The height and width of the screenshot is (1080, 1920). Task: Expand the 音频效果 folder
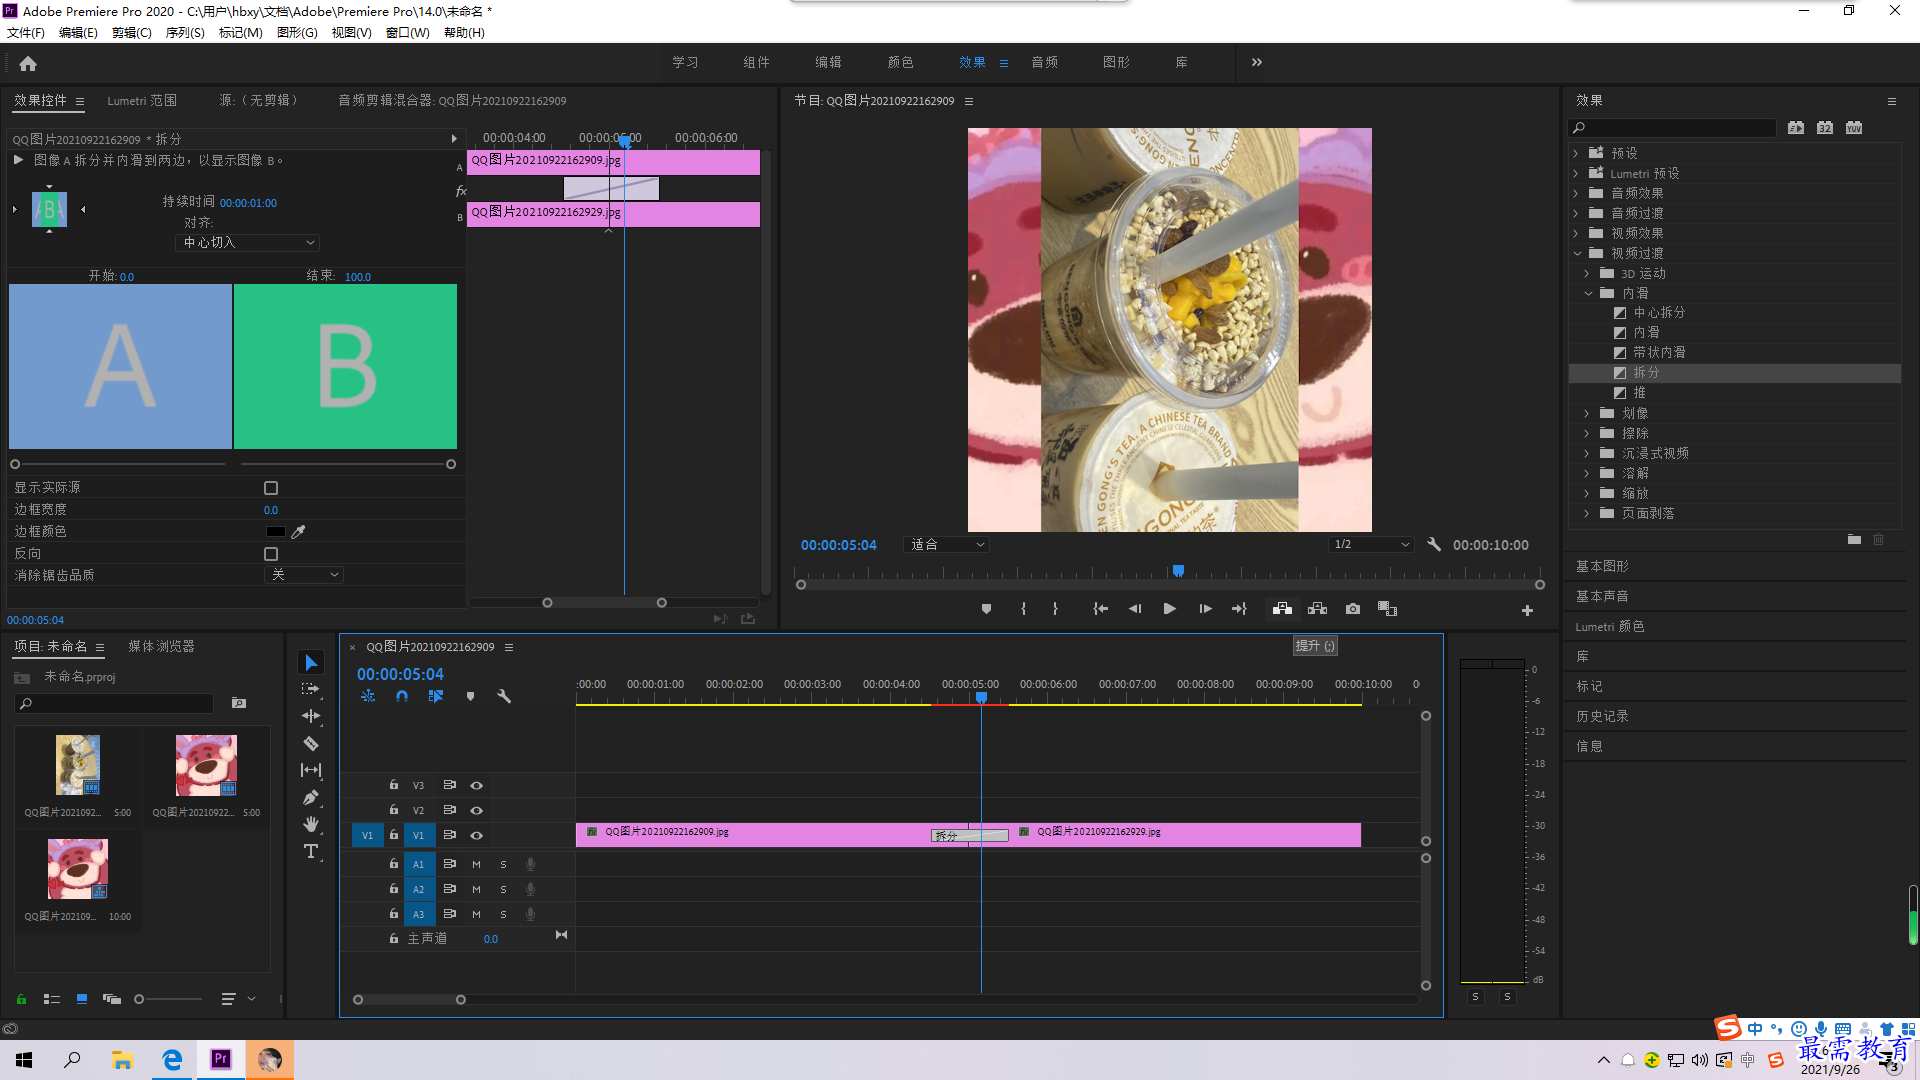click(x=1577, y=193)
